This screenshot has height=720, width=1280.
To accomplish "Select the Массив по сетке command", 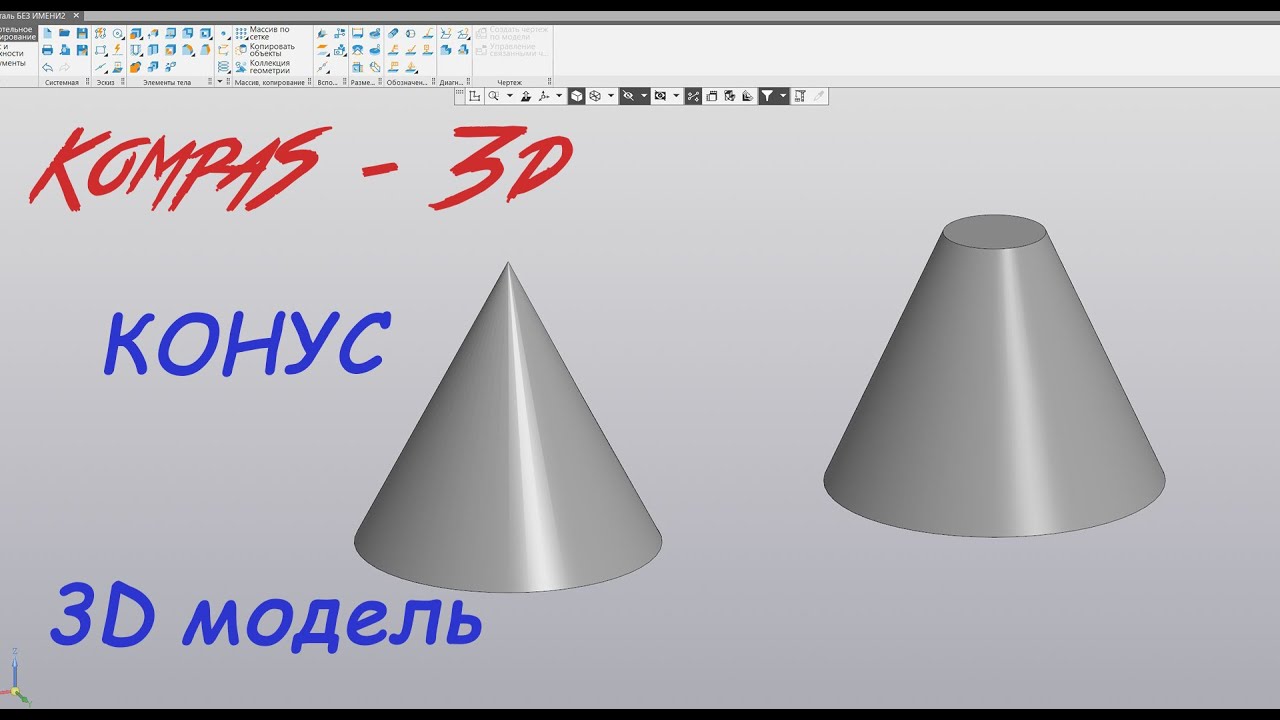I will pos(263,33).
